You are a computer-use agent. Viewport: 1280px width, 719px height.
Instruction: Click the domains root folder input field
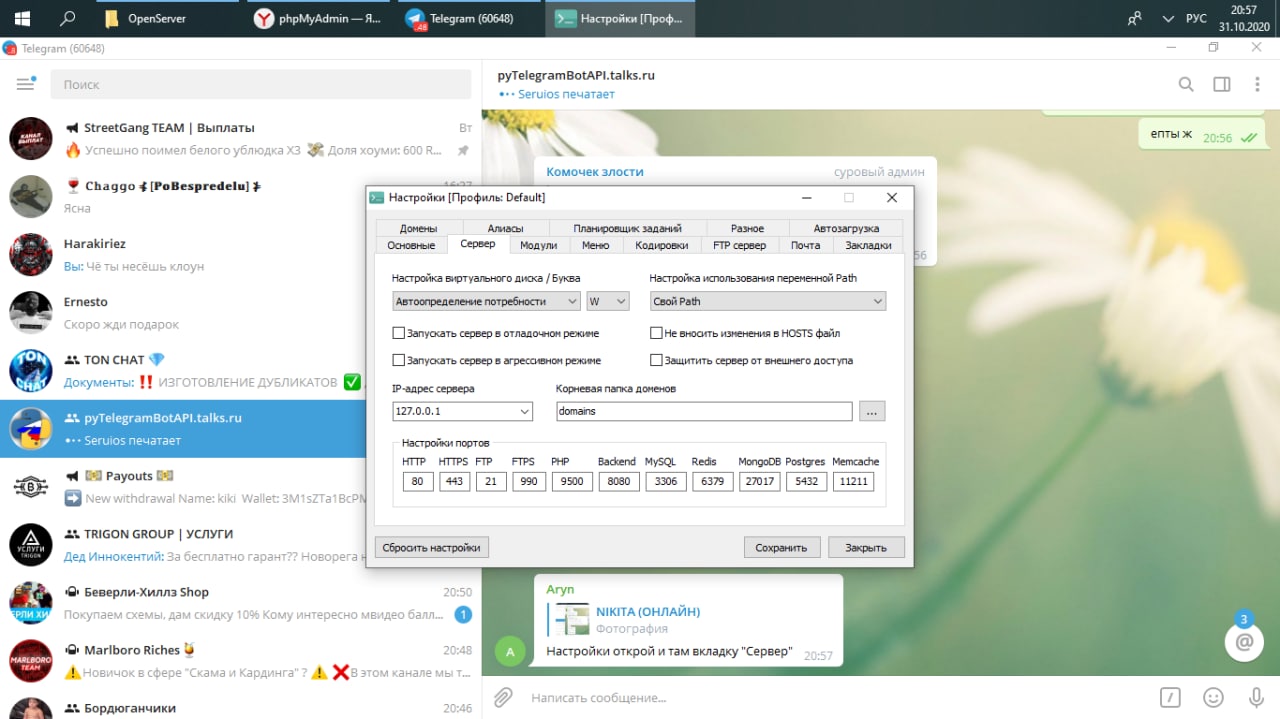[x=704, y=411]
